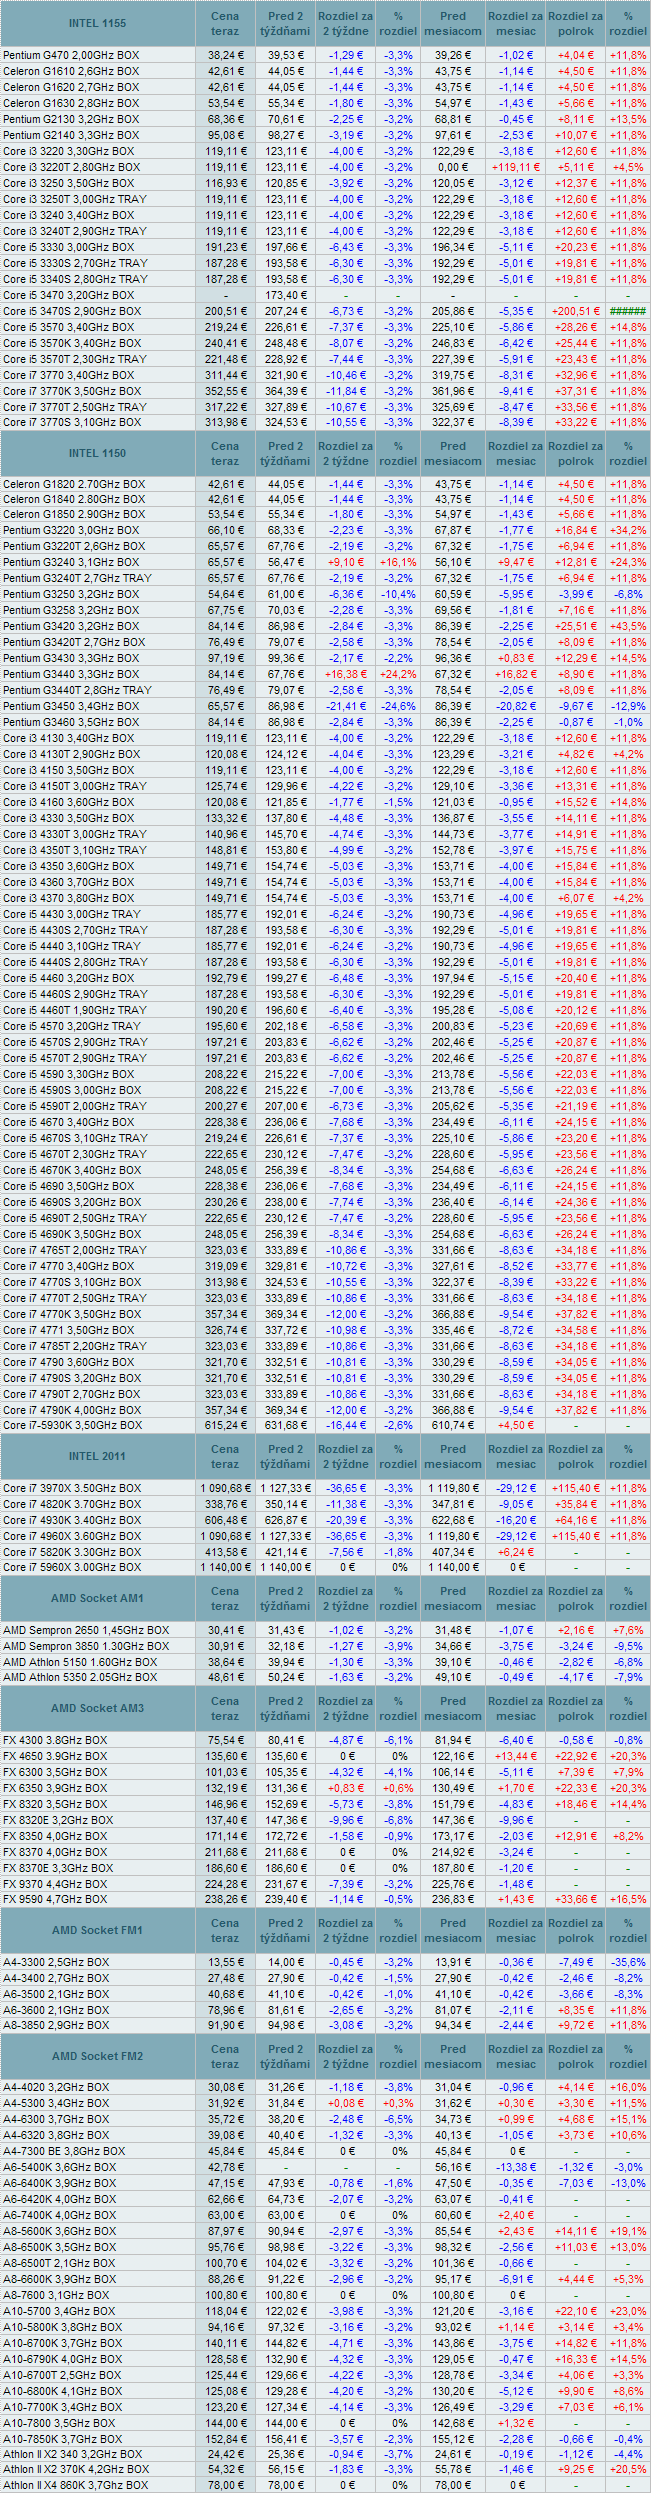This screenshot has width=651, height=2493.
Task: Select Core i7 3970X 3.50GHz BOX name
Action: point(72,1488)
